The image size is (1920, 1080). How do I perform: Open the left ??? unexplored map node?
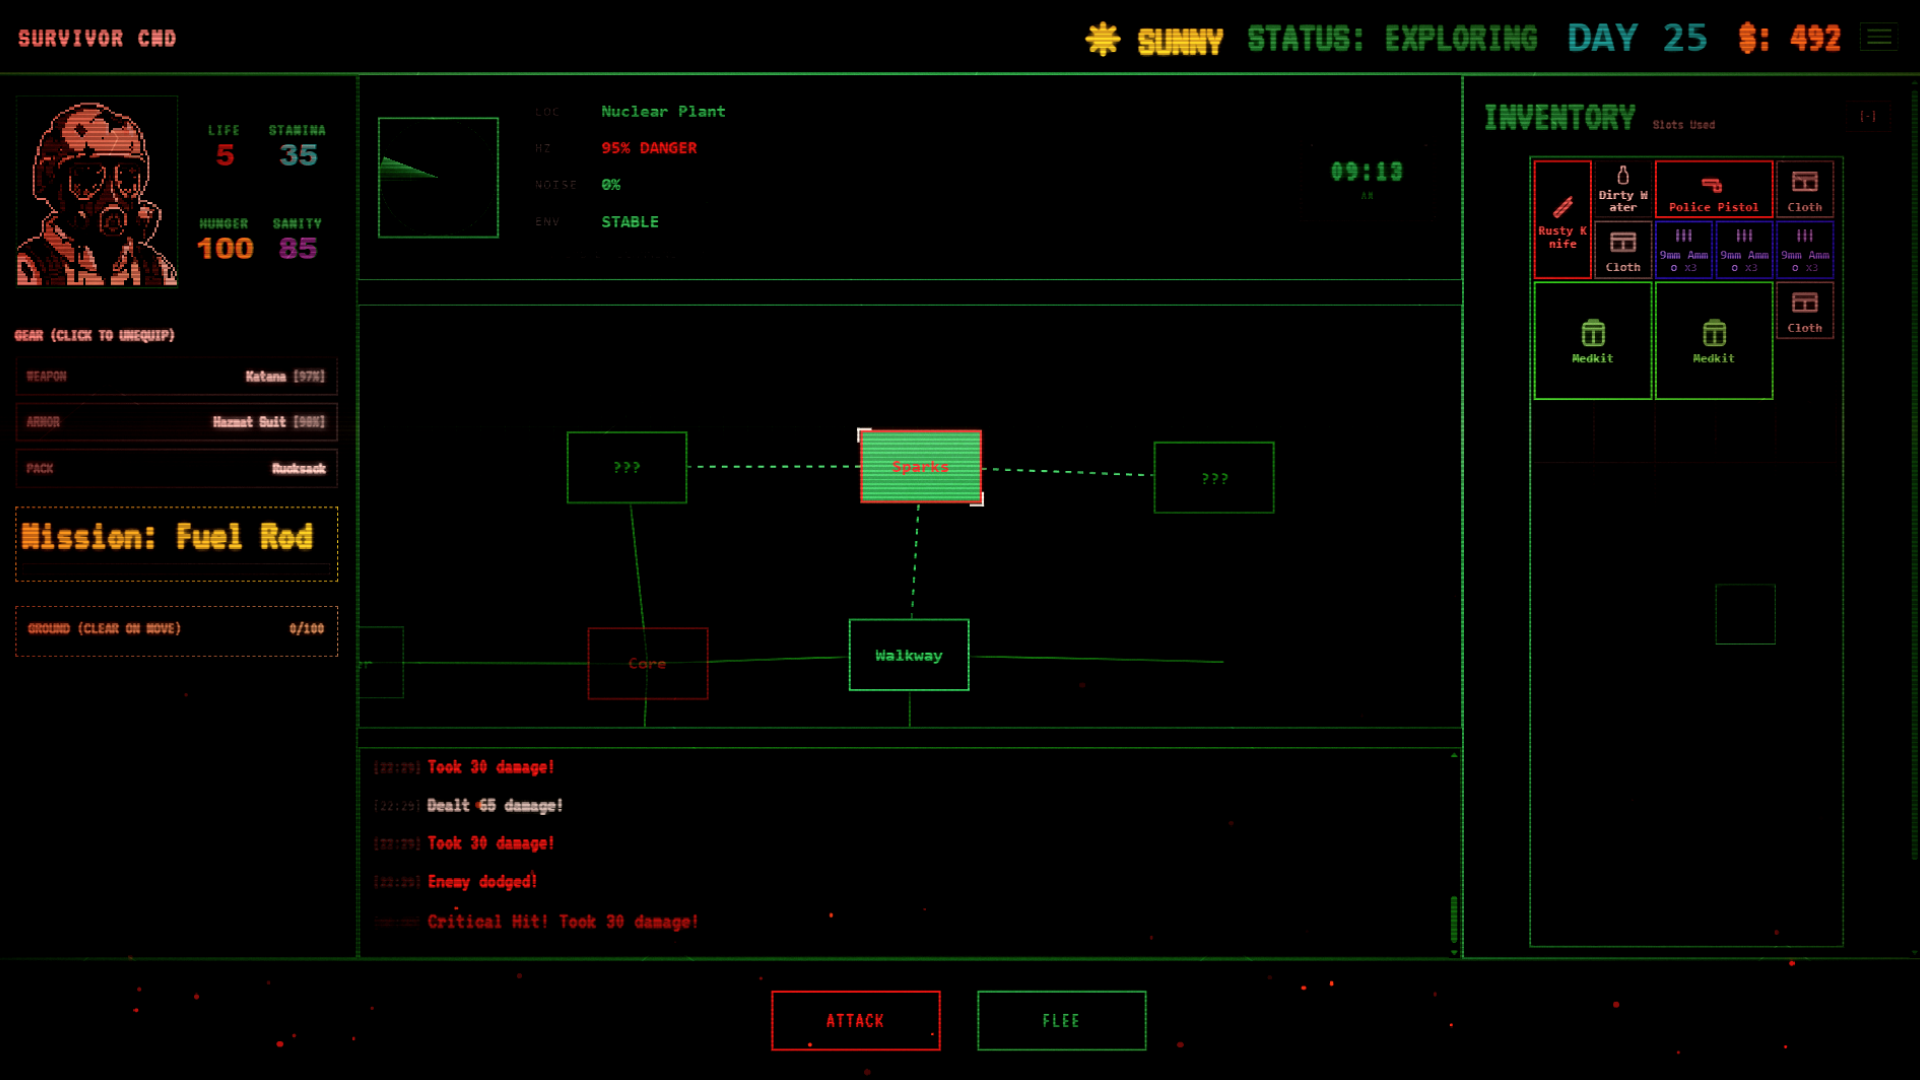coord(627,466)
